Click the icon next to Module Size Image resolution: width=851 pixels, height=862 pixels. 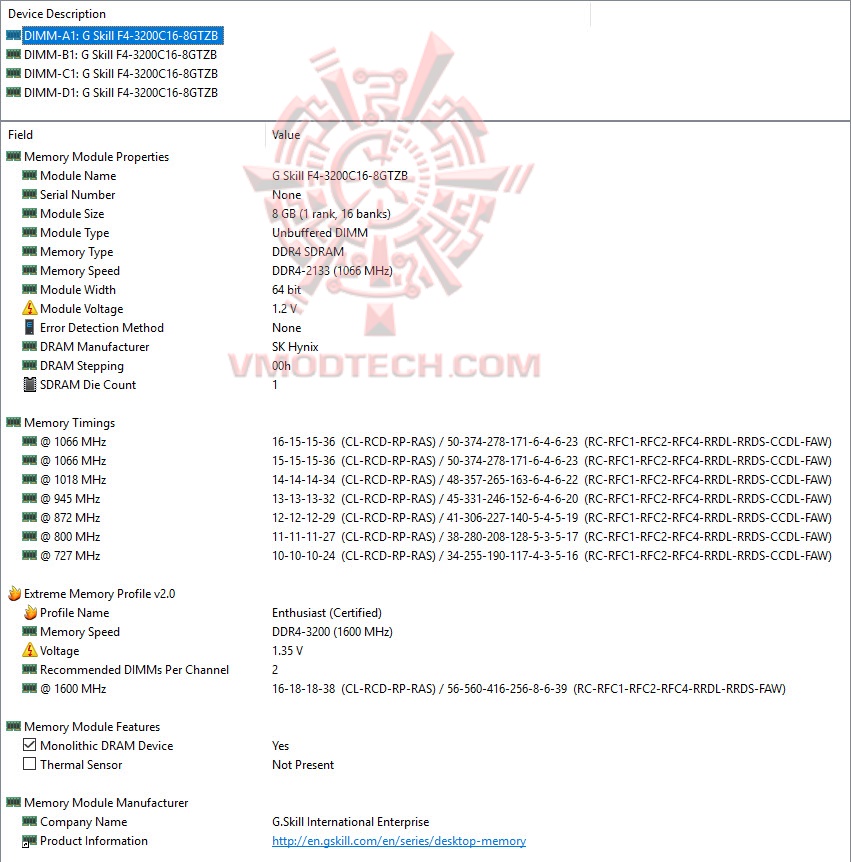tap(29, 213)
